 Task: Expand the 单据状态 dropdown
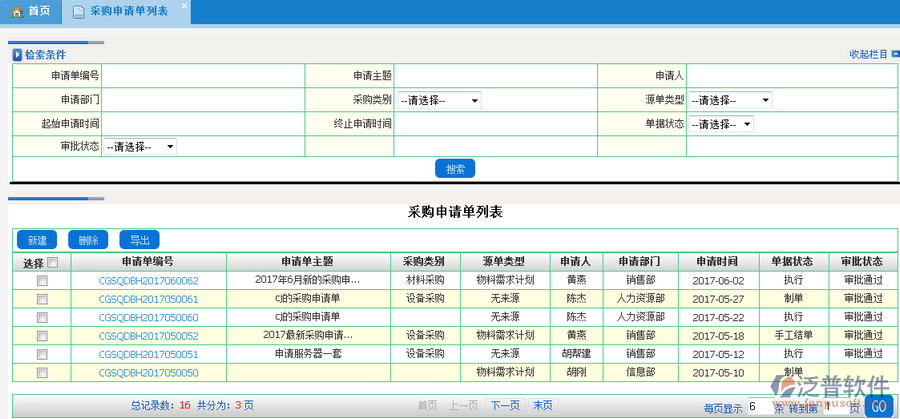tap(721, 124)
